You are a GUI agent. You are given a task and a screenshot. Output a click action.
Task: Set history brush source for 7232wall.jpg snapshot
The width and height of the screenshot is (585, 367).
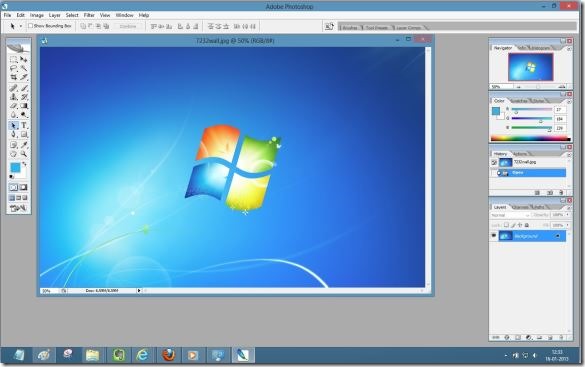pos(494,163)
